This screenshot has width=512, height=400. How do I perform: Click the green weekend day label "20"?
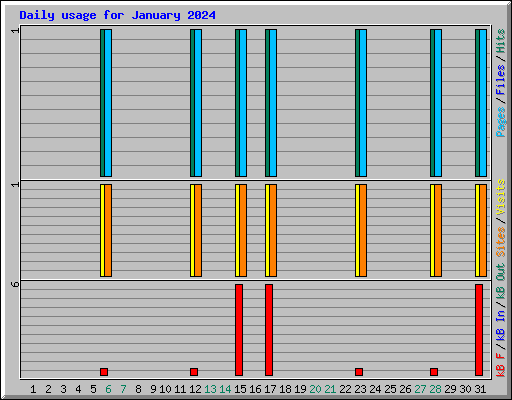pos(315,389)
